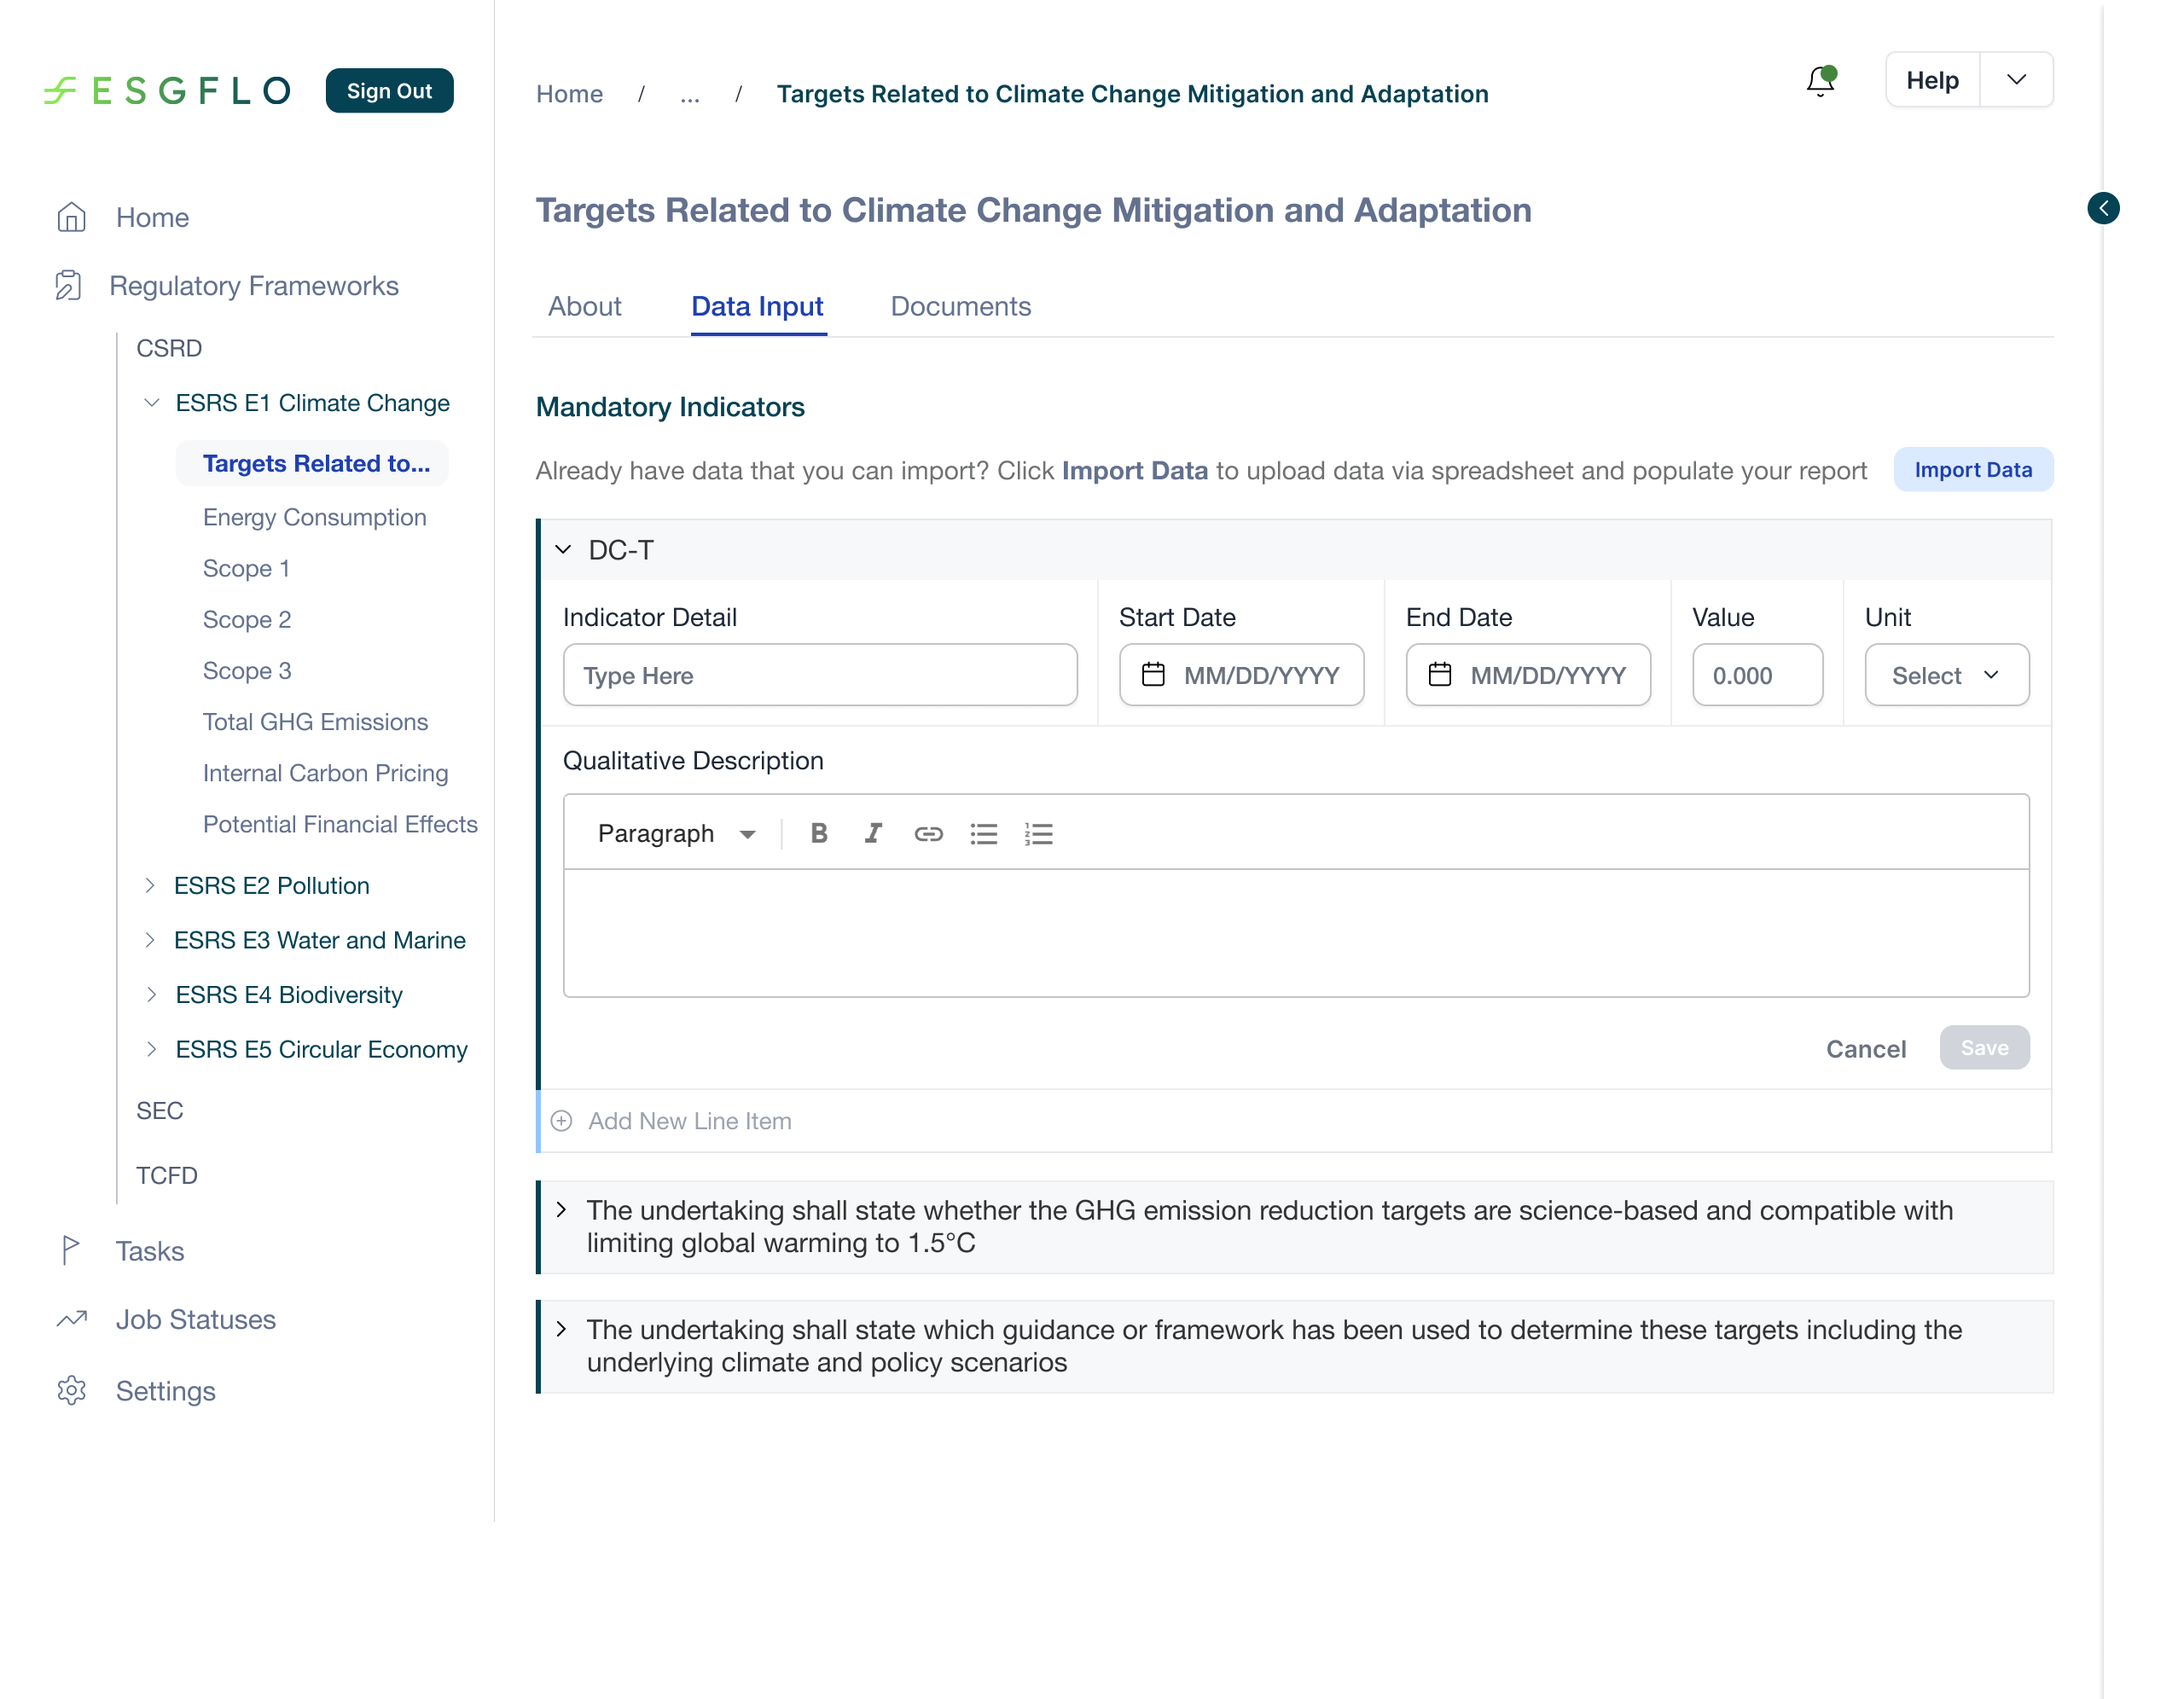Viewport: 2184px width, 1699px height.
Task: Toggle bold formatting in the editor
Action: [819, 833]
